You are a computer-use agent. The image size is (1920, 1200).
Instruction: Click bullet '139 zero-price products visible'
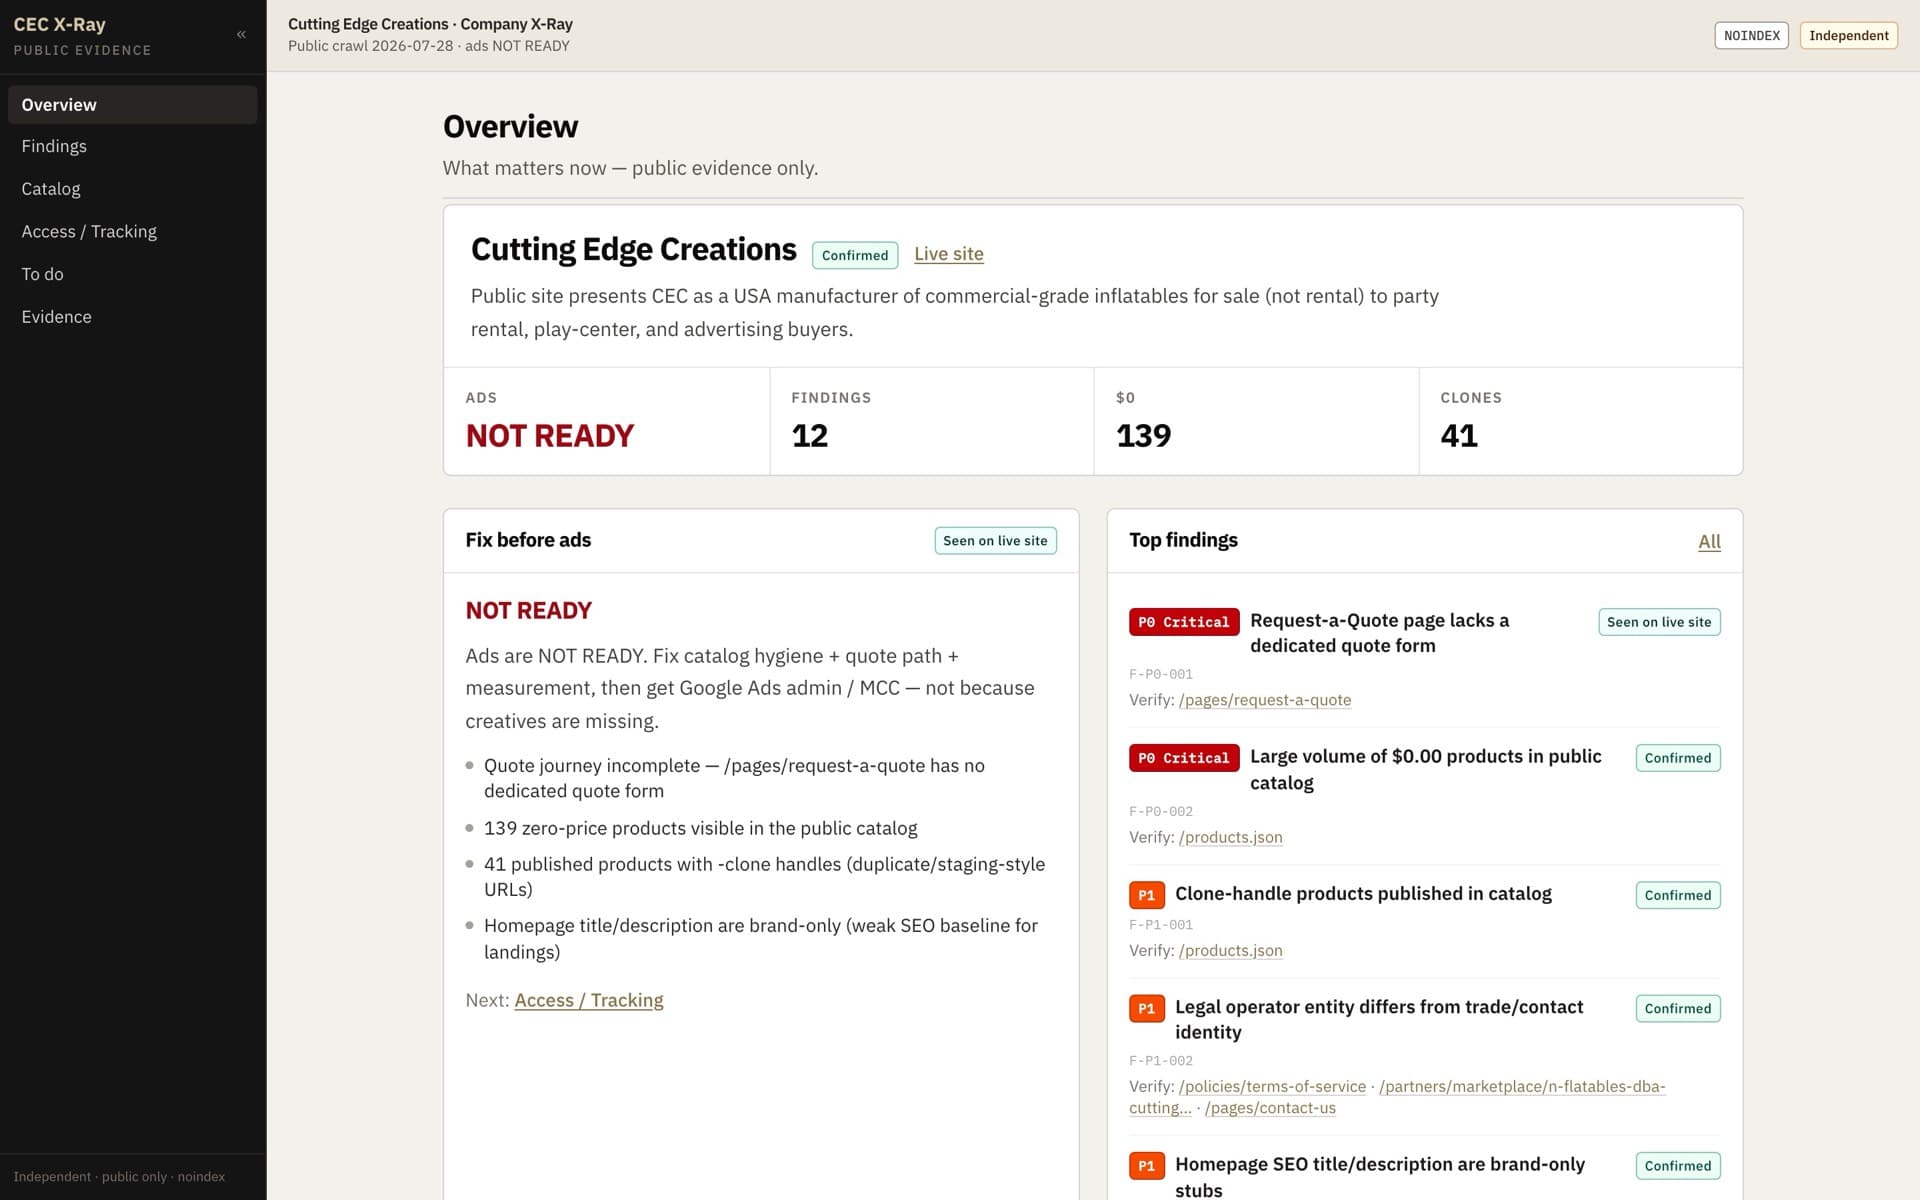click(700, 828)
